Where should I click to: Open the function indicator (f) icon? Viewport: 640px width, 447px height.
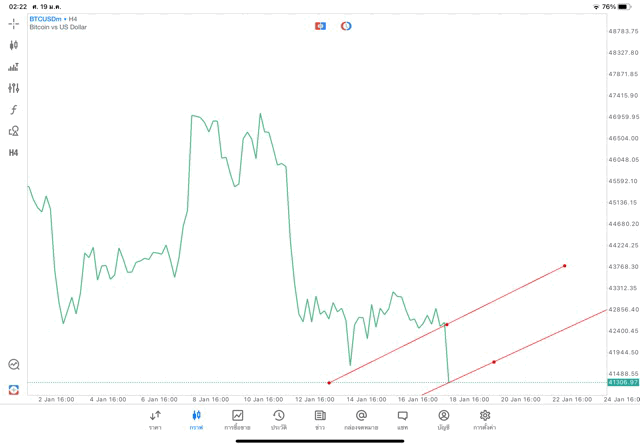click(14, 110)
